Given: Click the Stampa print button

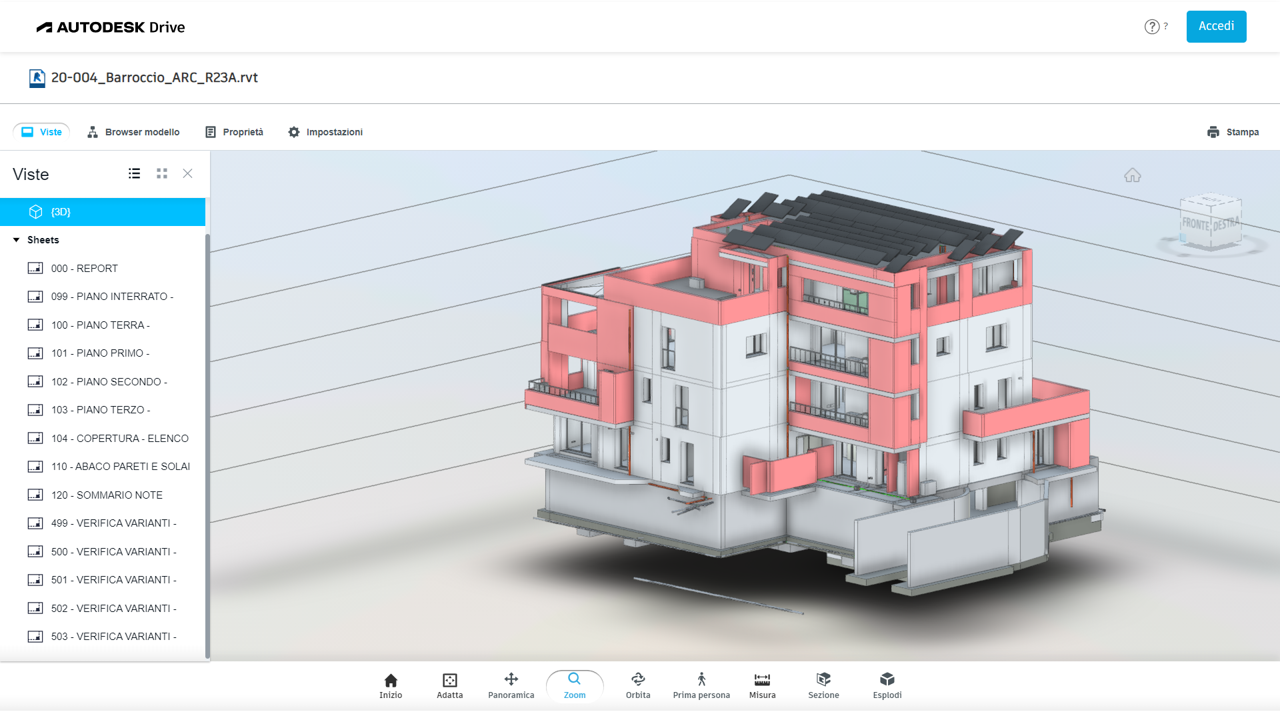Looking at the screenshot, I should (1232, 132).
